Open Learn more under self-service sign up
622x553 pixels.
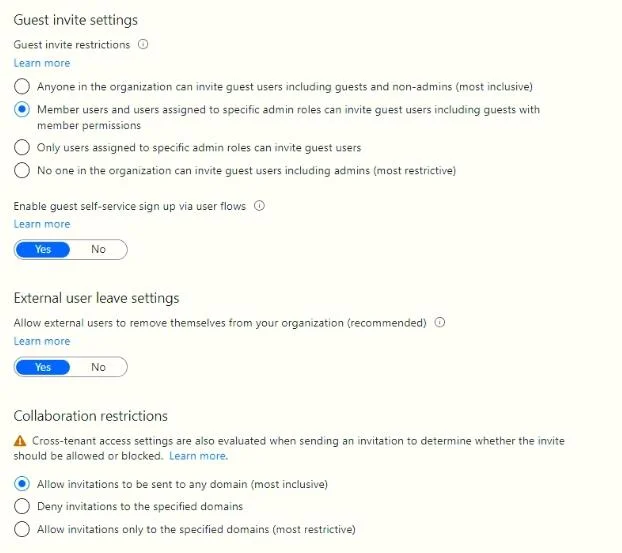click(42, 224)
